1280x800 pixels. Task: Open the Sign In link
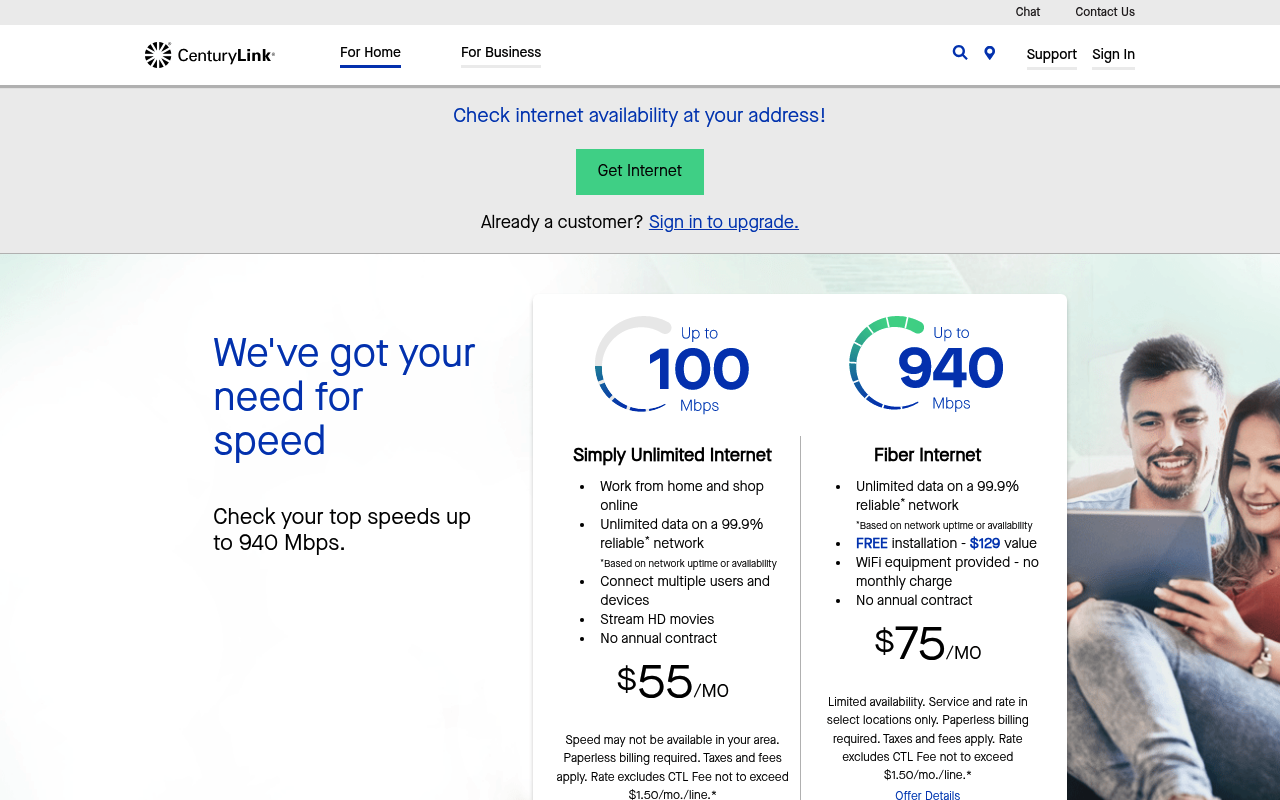[1113, 55]
